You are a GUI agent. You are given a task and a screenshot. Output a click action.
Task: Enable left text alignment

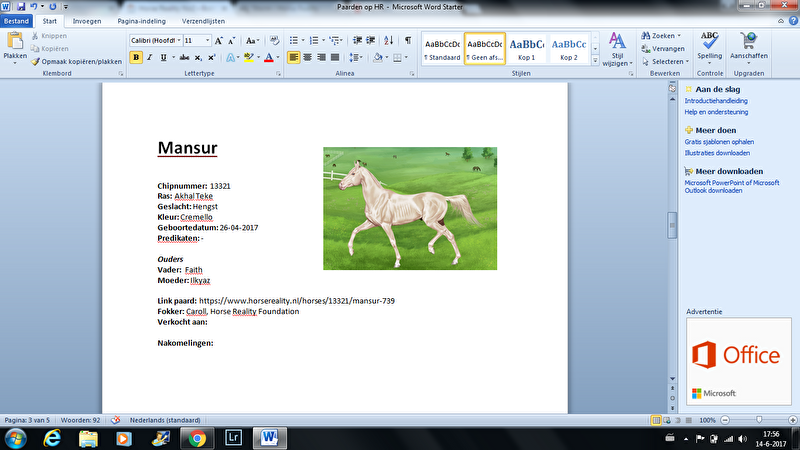(295, 58)
